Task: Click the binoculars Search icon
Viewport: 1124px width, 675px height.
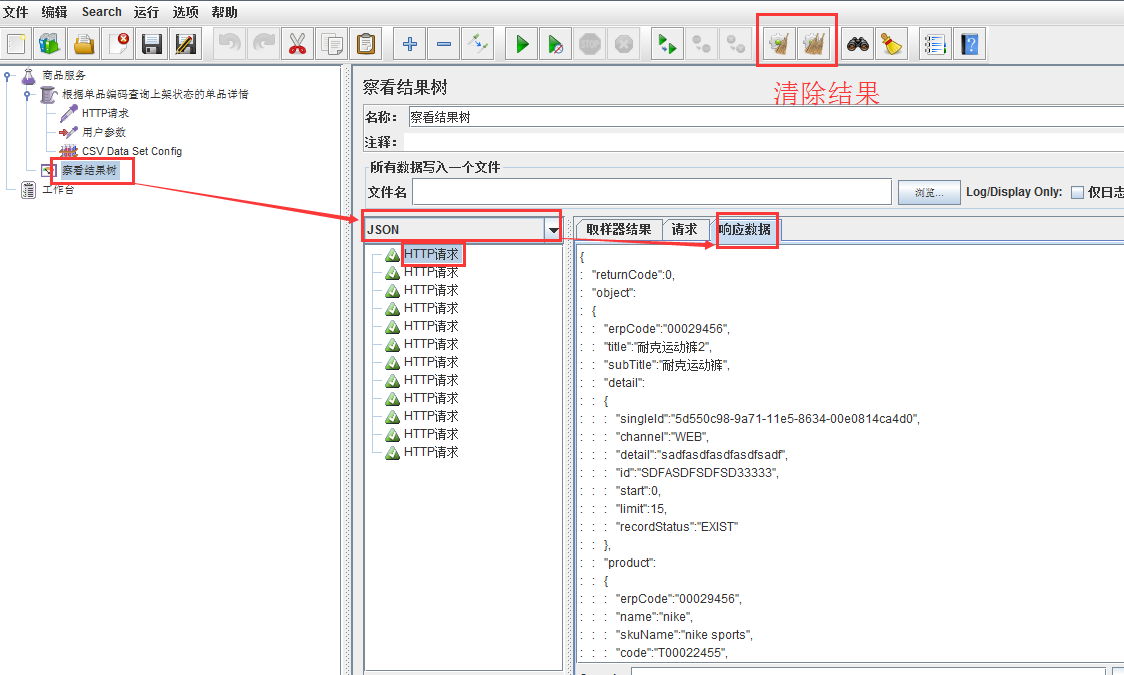Action: [x=857, y=44]
